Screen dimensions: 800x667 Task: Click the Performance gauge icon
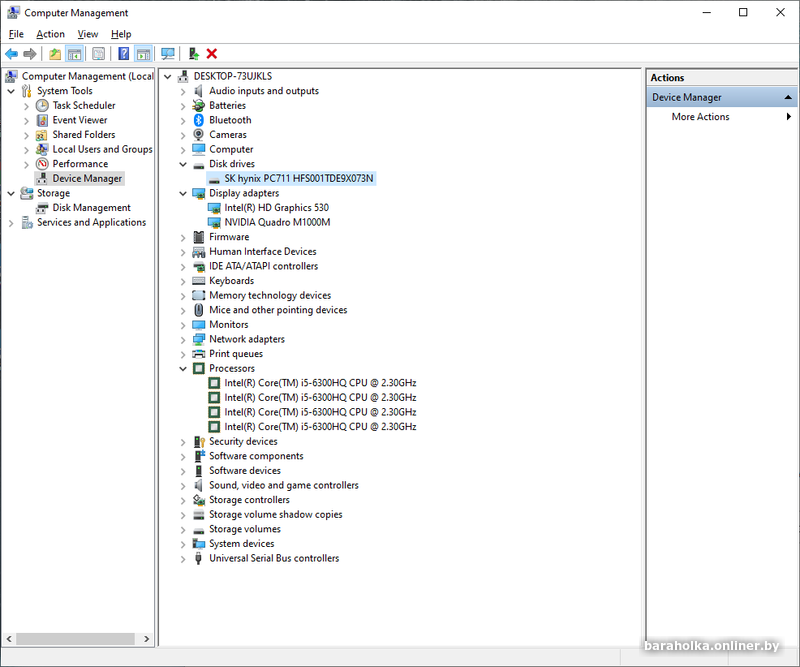click(x=42, y=164)
